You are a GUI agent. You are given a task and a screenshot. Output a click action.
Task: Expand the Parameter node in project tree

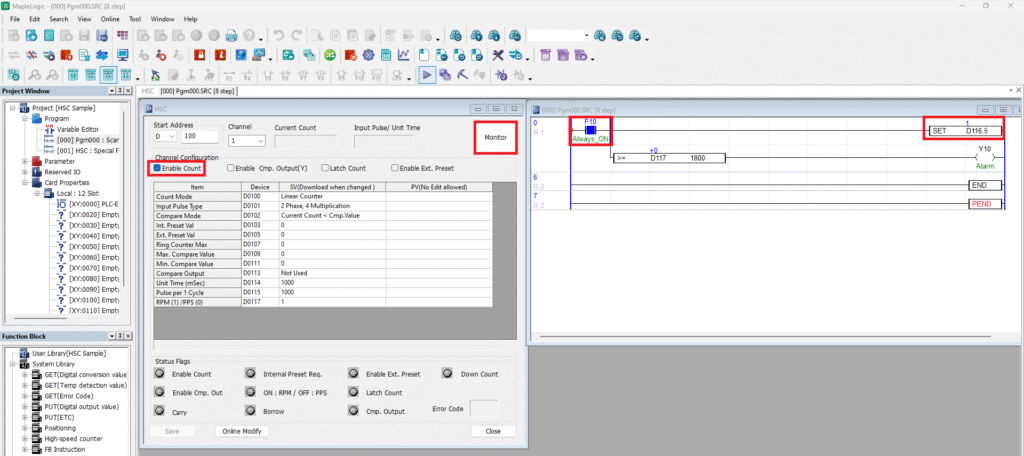pos(26,160)
